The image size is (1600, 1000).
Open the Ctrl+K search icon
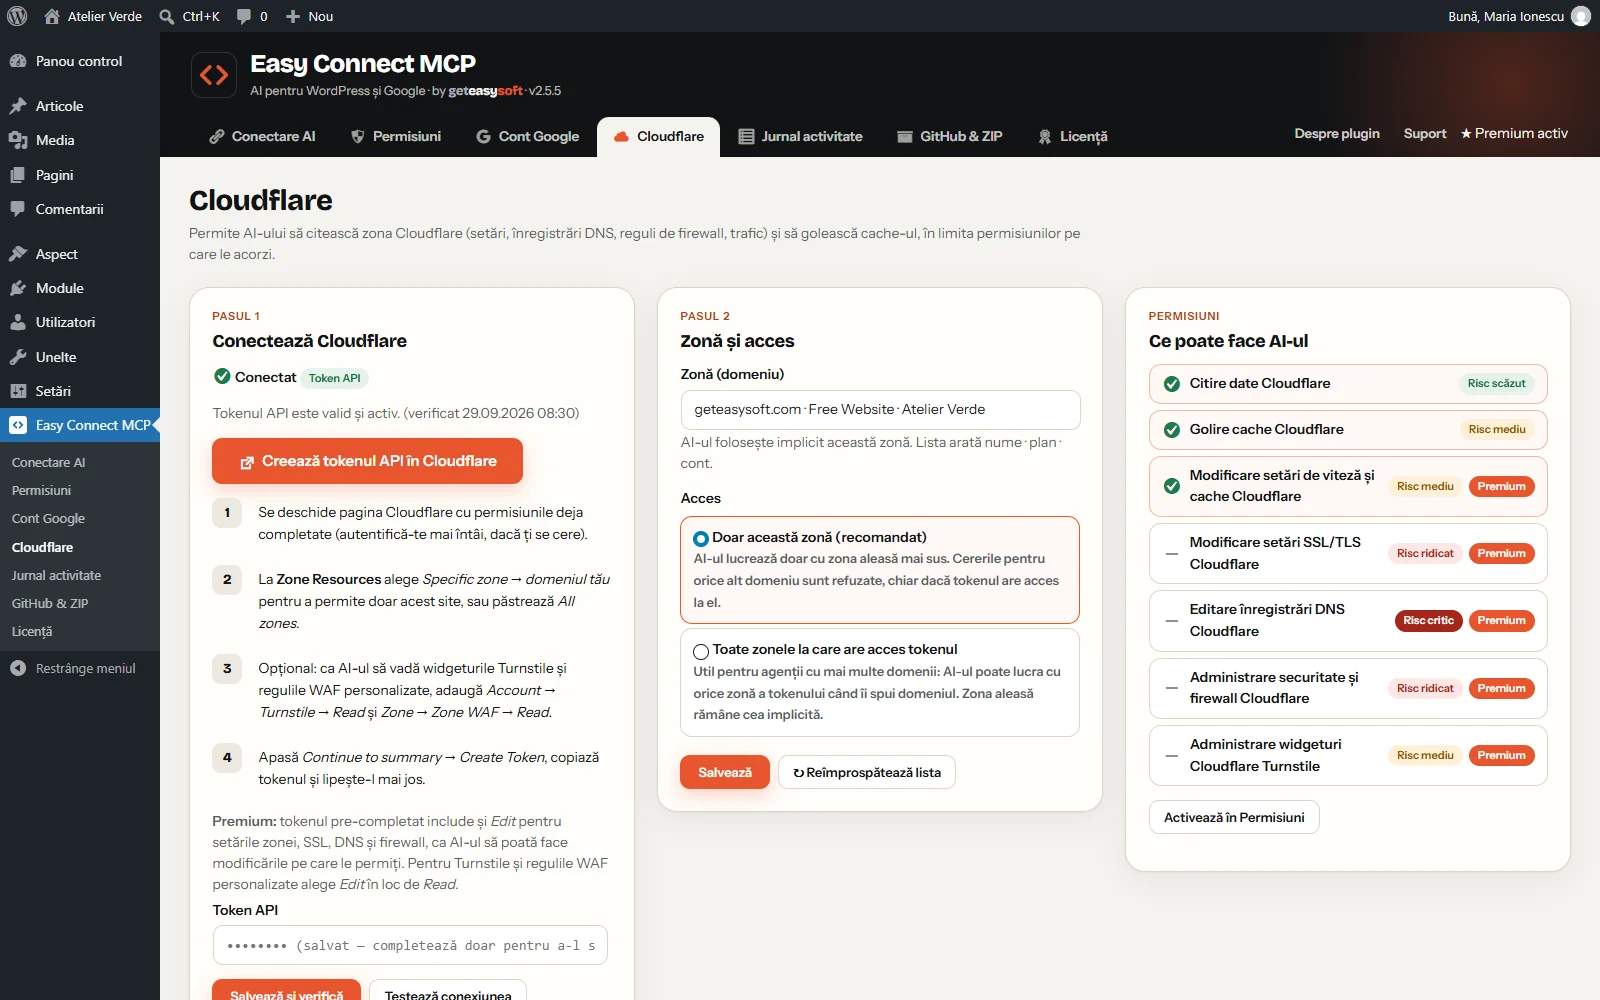167,16
